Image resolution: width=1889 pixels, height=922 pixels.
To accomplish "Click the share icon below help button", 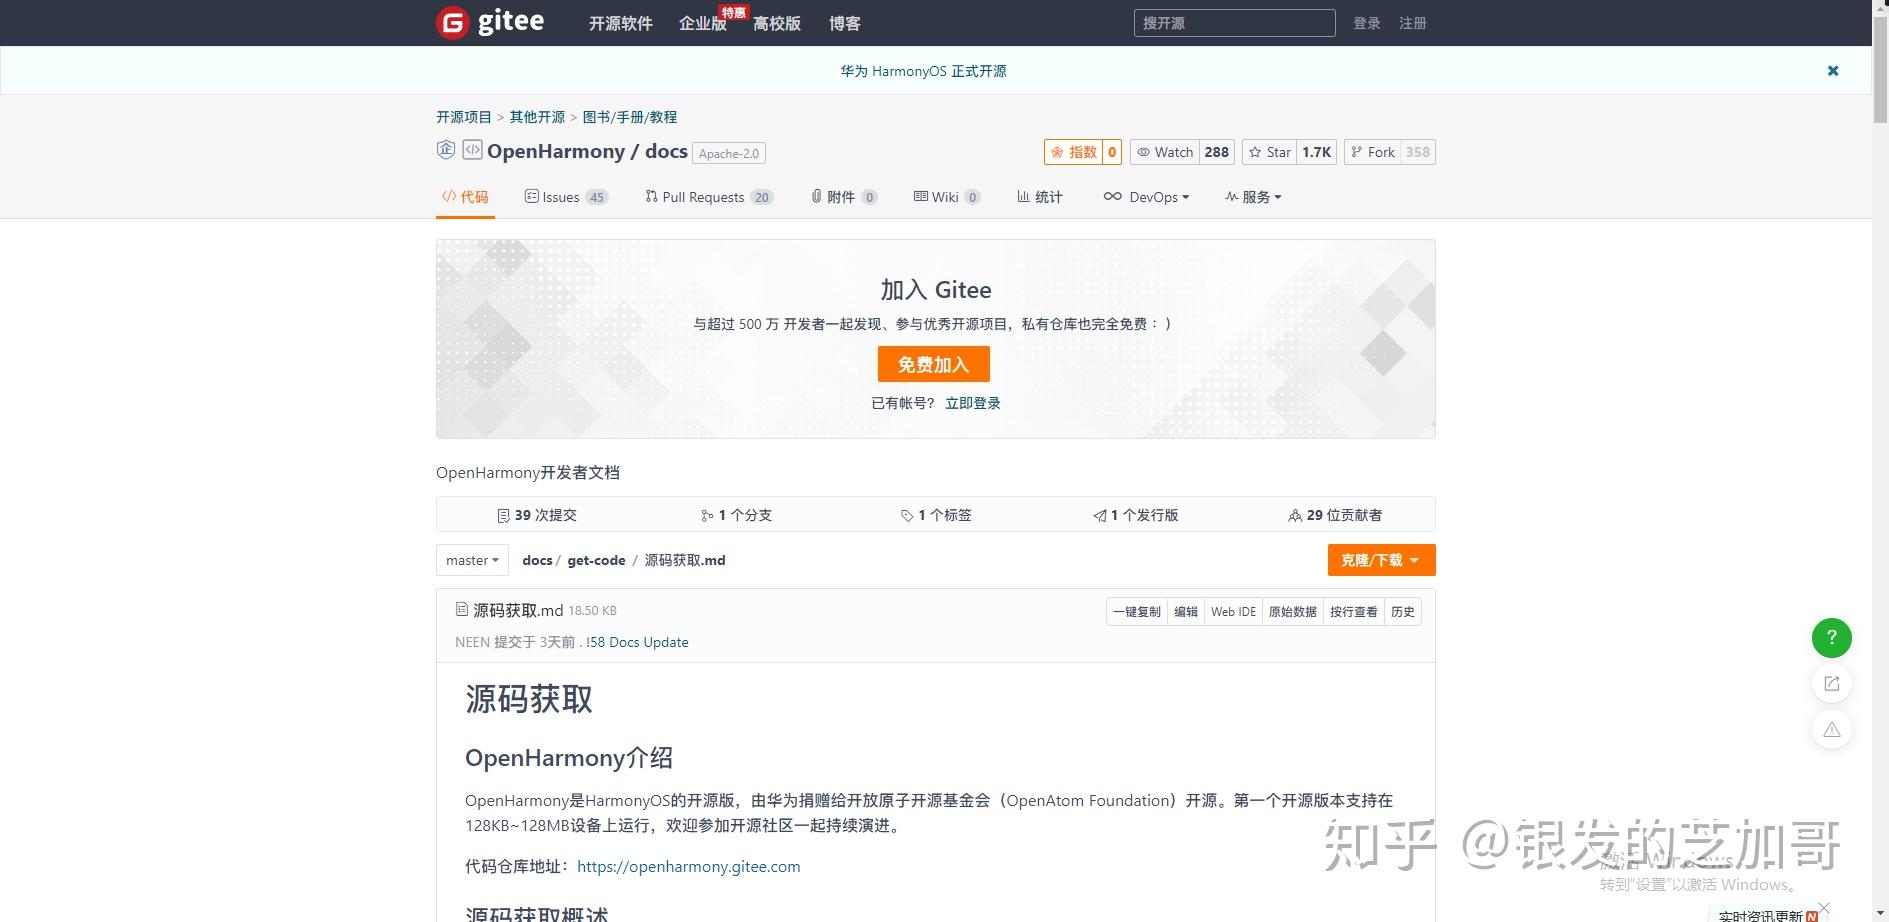I will (1831, 684).
